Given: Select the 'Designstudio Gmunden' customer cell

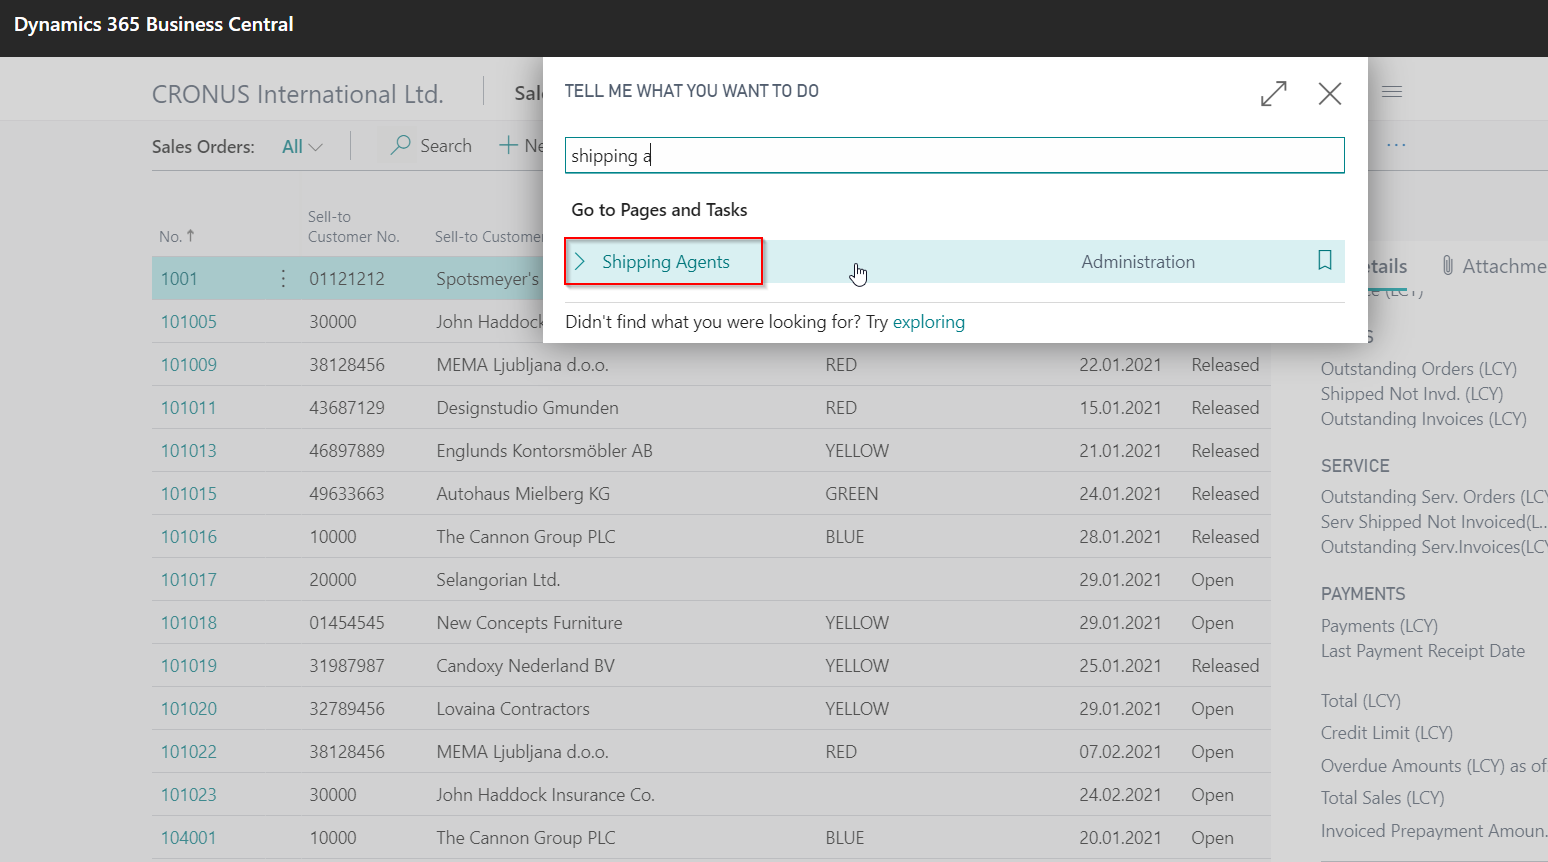Looking at the screenshot, I should [527, 408].
